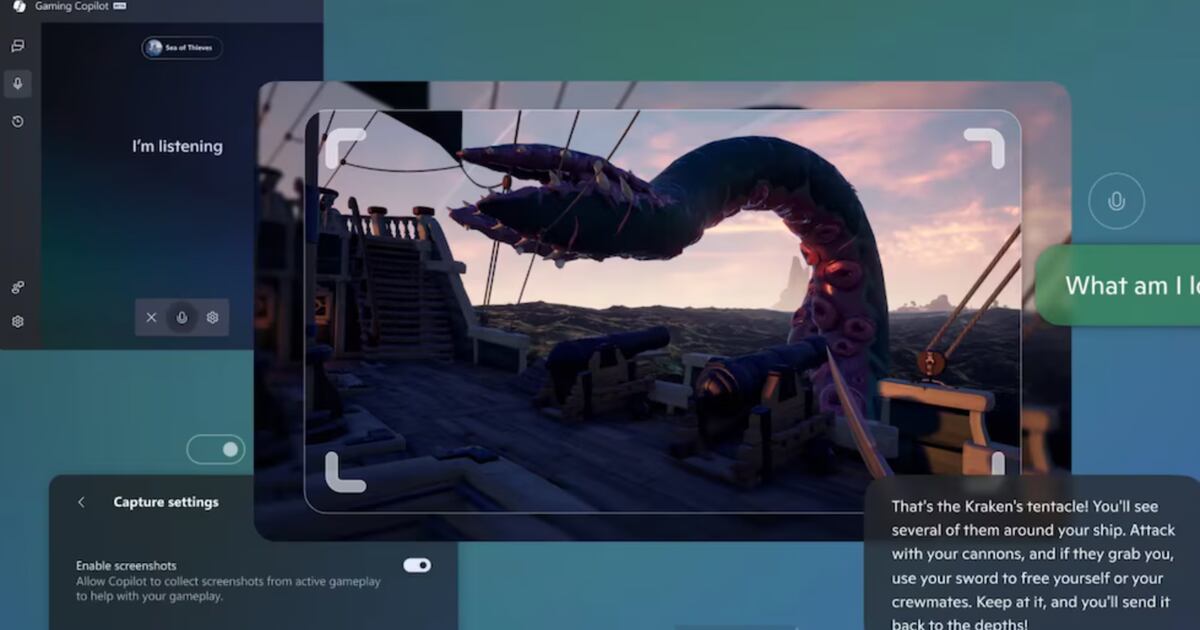This screenshot has height=630, width=1200.
Task: Open the chat icon in the Copilot sidebar
Action: (x=17, y=46)
